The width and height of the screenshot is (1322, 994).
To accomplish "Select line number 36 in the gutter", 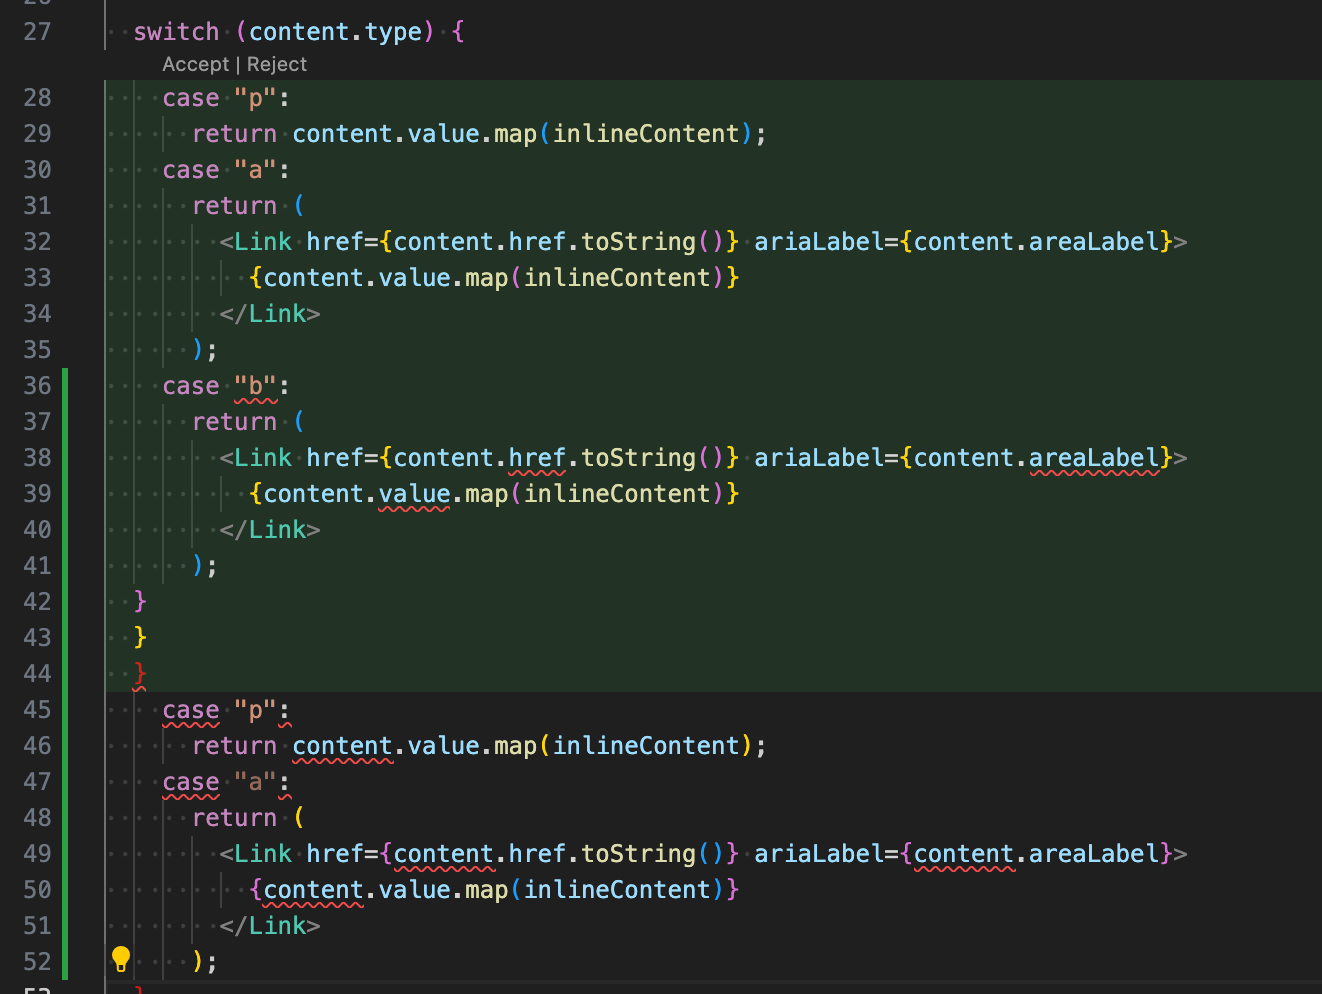I will pyautogui.click(x=37, y=386).
